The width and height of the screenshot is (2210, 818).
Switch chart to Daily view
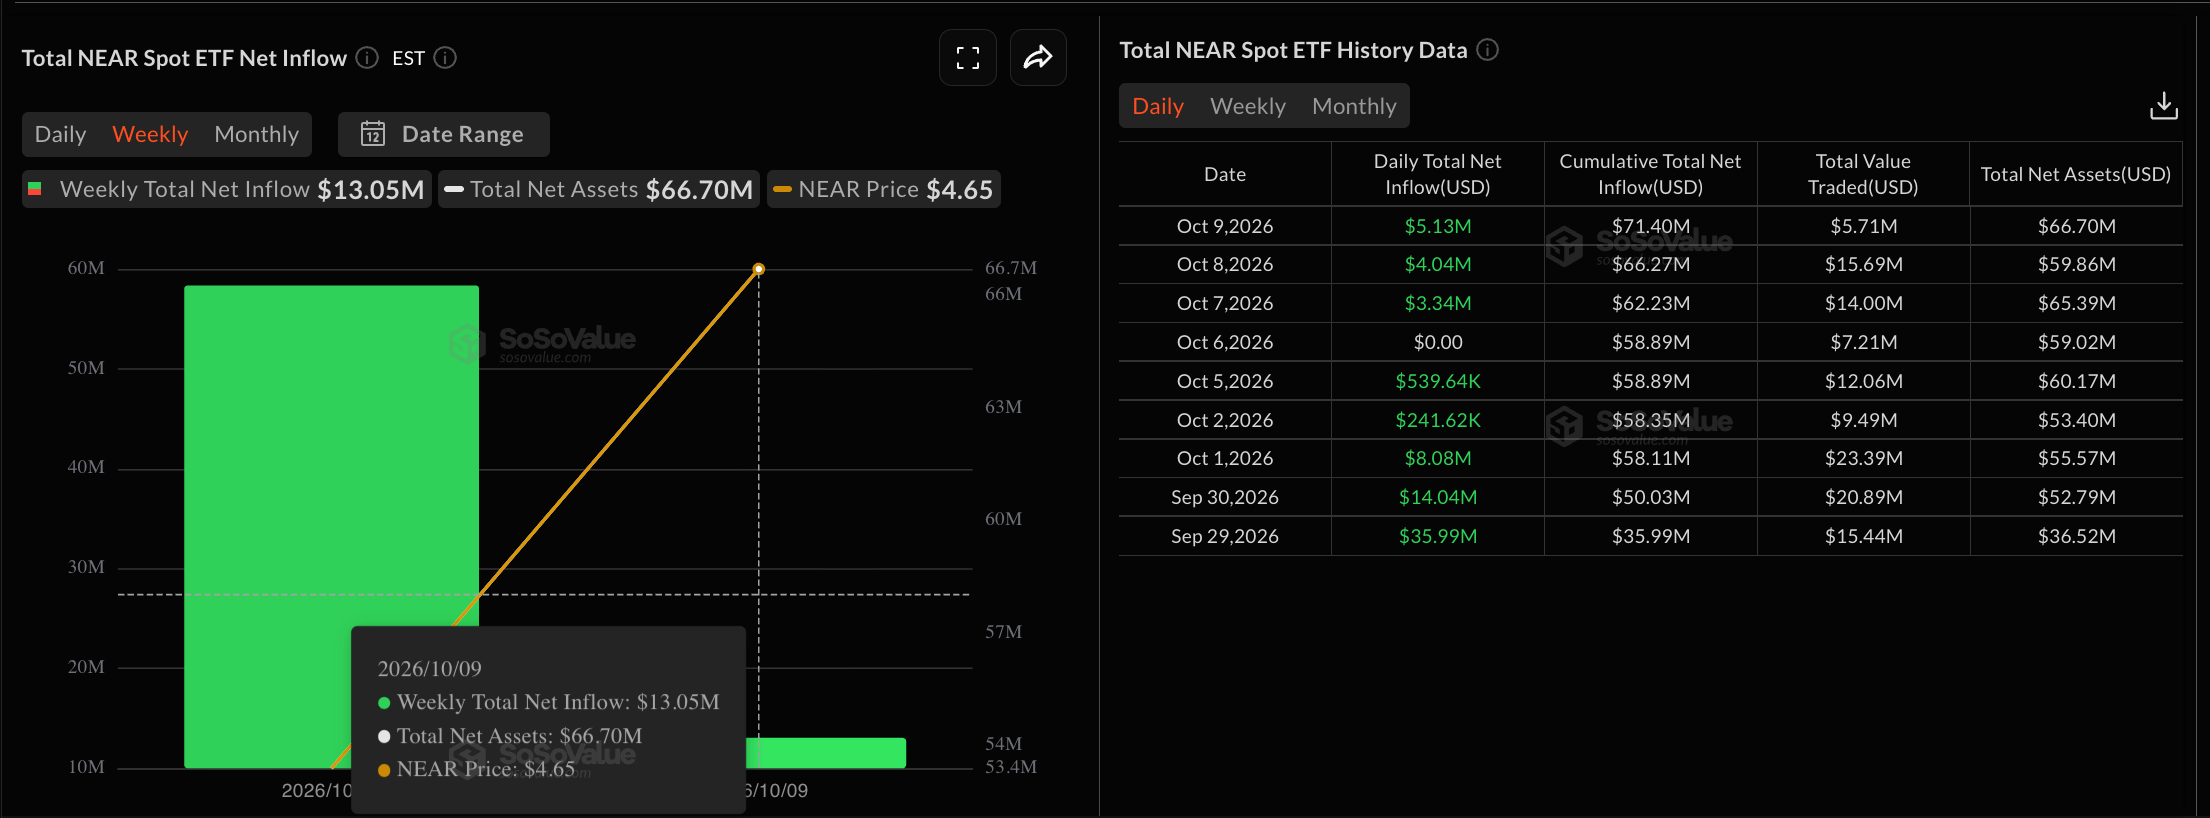coord(60,134)
